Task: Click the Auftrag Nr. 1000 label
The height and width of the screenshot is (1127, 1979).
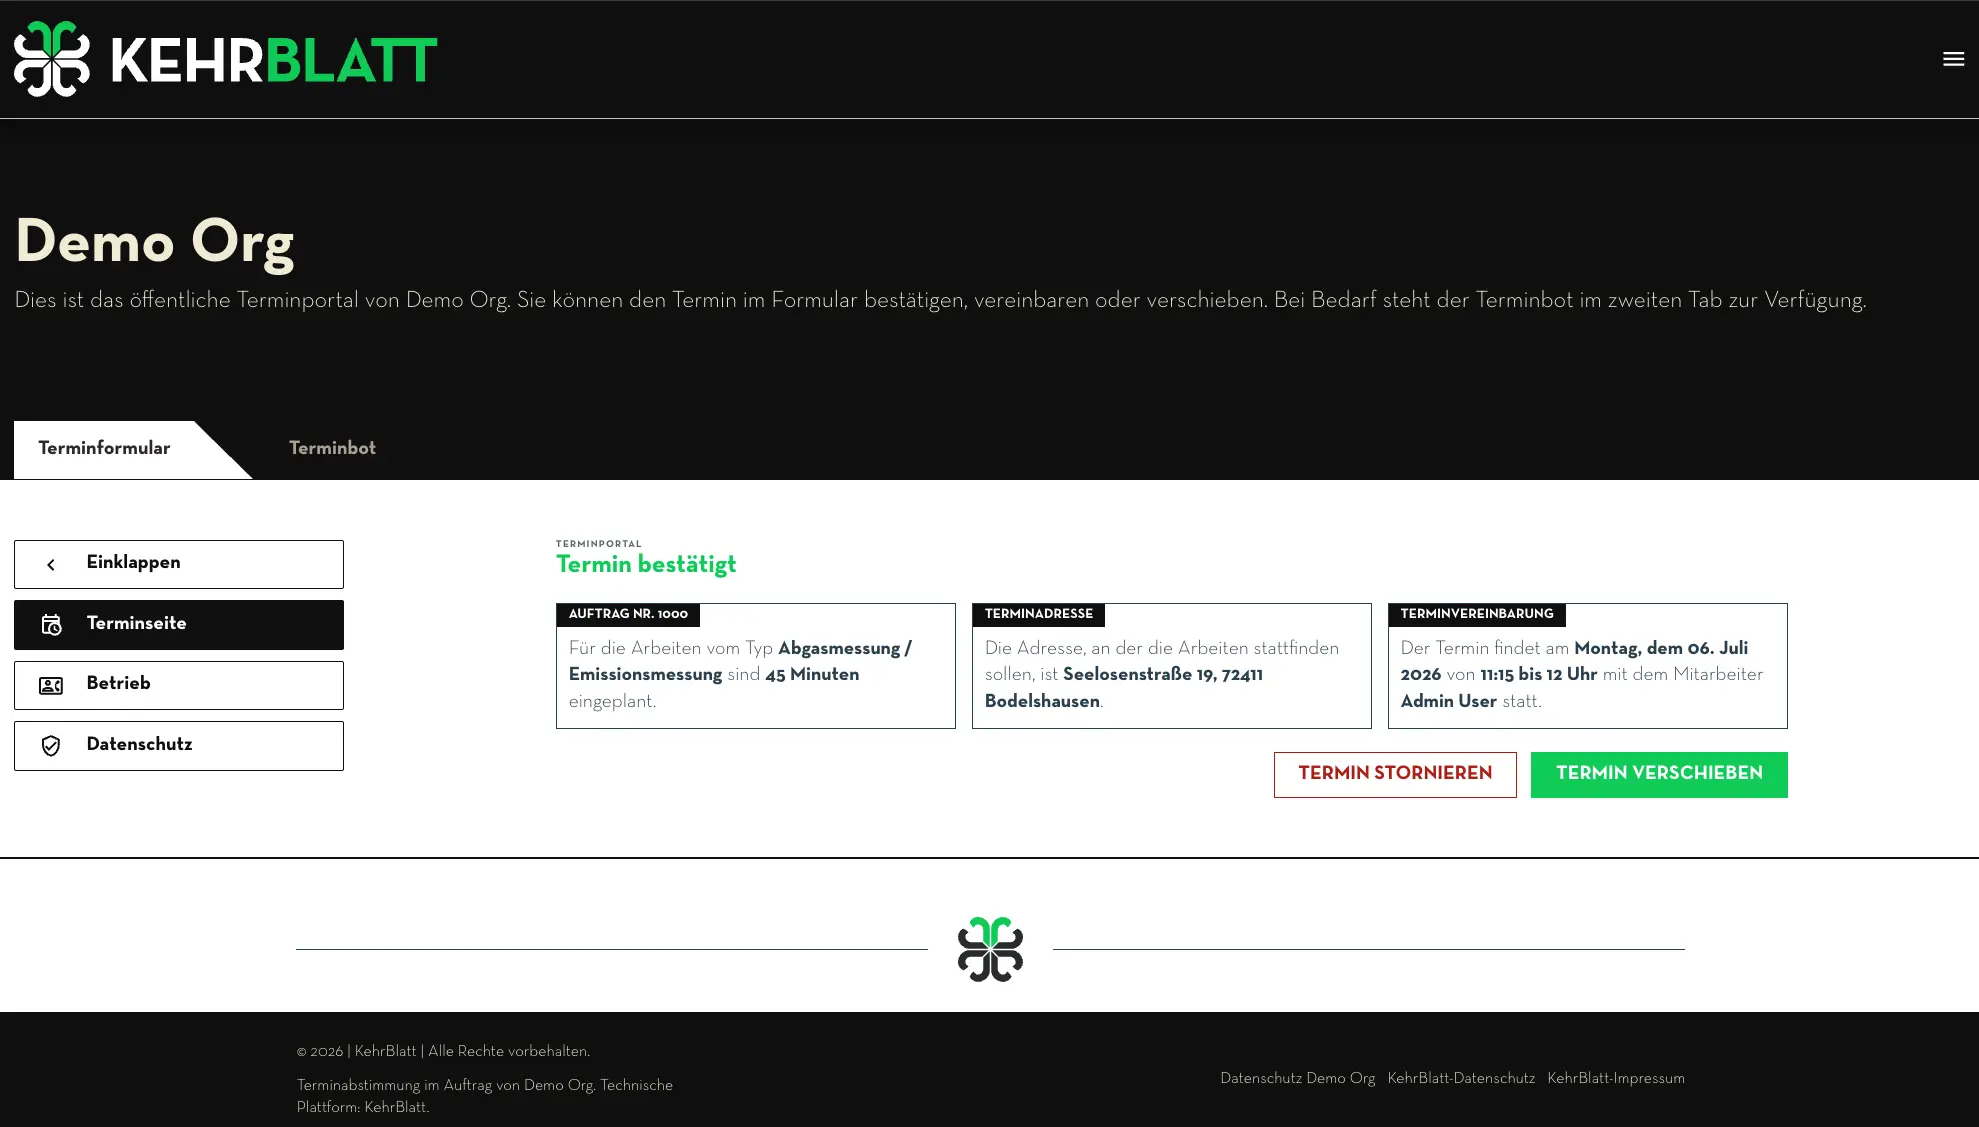Action: pos(628,614)
